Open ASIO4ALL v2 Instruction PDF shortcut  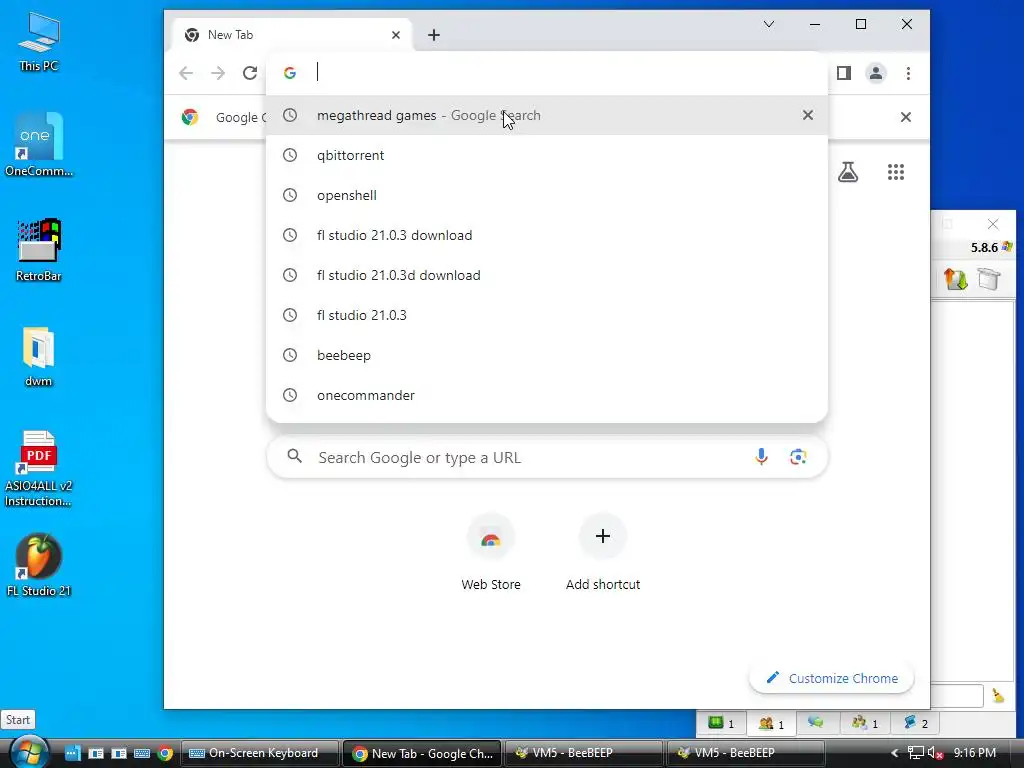pyautogui.click(x=39, y=469)
